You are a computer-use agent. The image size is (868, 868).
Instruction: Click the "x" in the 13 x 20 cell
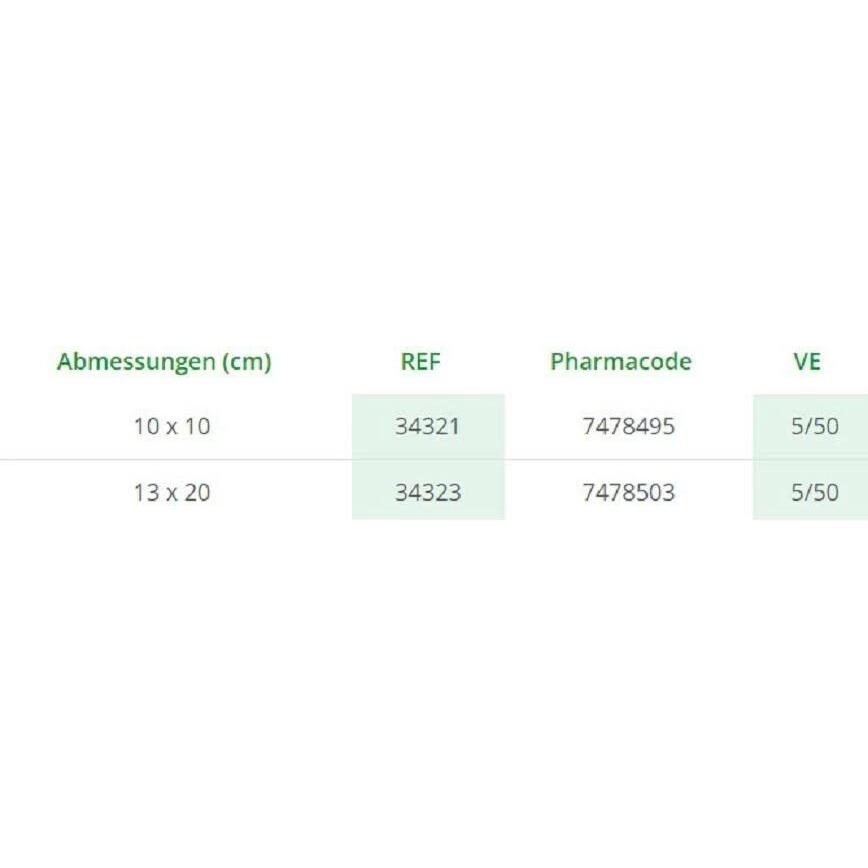[172, 494]
